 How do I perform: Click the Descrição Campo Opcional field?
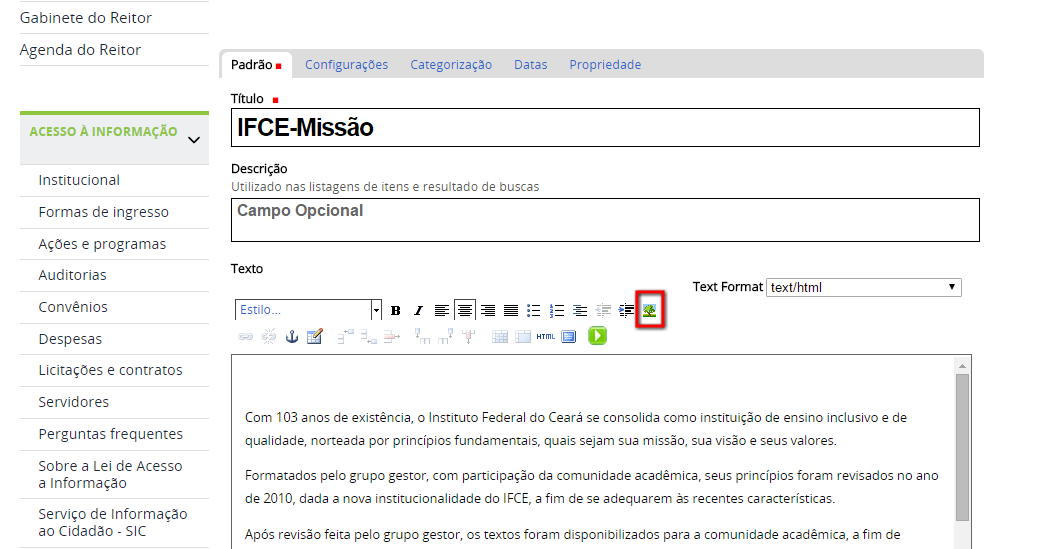coord(605,219)
